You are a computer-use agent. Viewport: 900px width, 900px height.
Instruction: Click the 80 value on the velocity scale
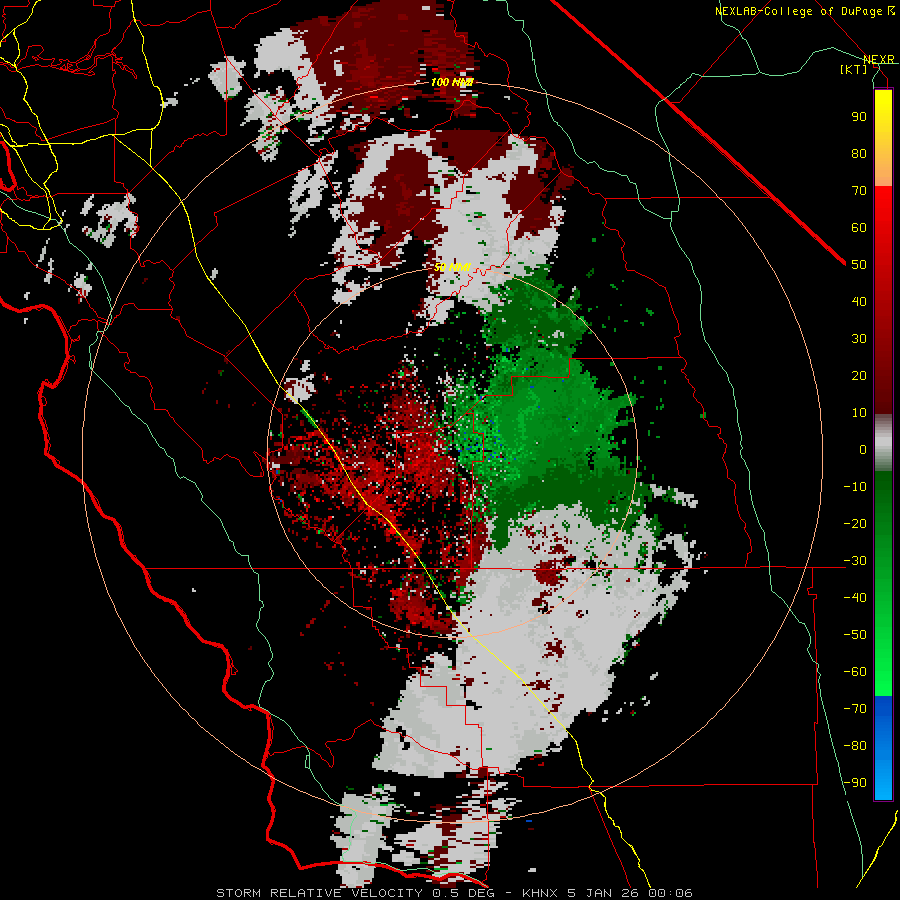pyautogui.click(x=859, y=153)
